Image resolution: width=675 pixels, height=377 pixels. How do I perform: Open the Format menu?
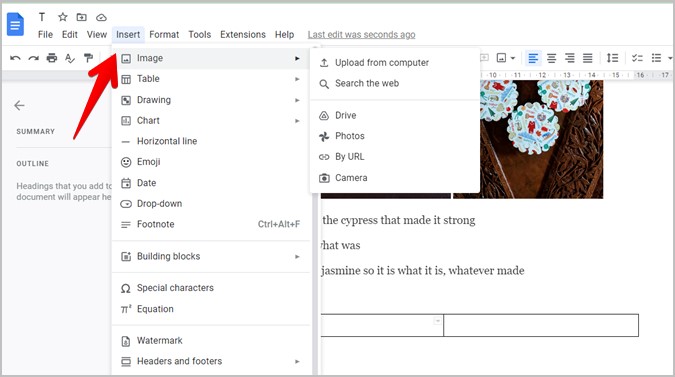164,34
